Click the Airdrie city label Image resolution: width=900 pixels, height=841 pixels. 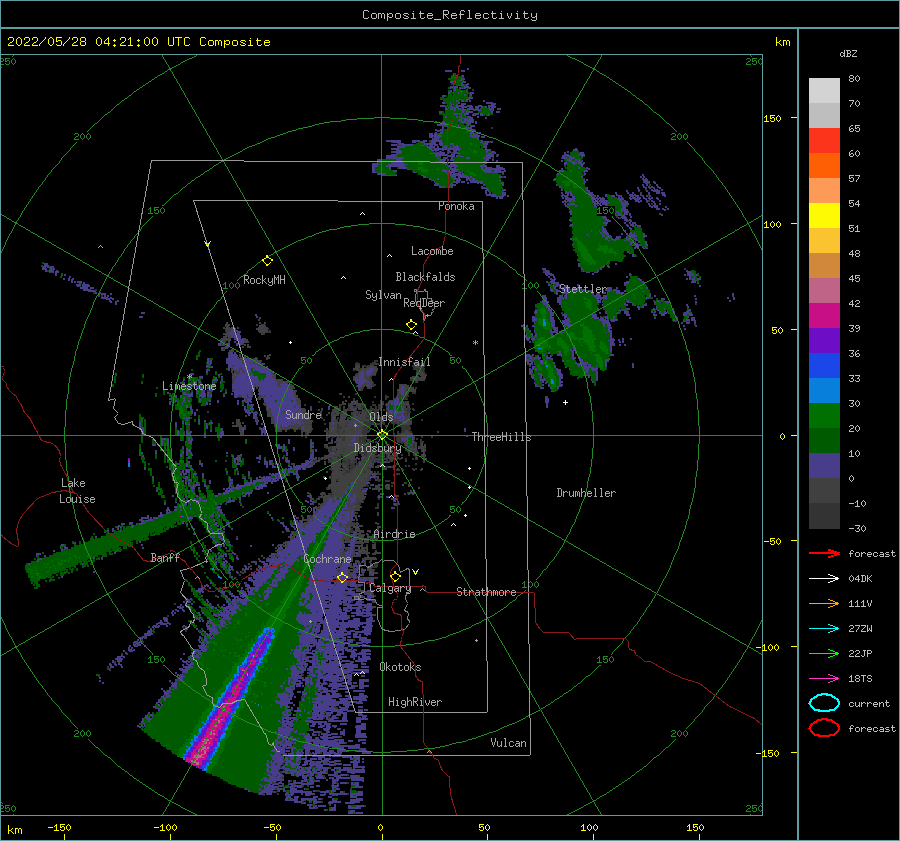[394, 534]
